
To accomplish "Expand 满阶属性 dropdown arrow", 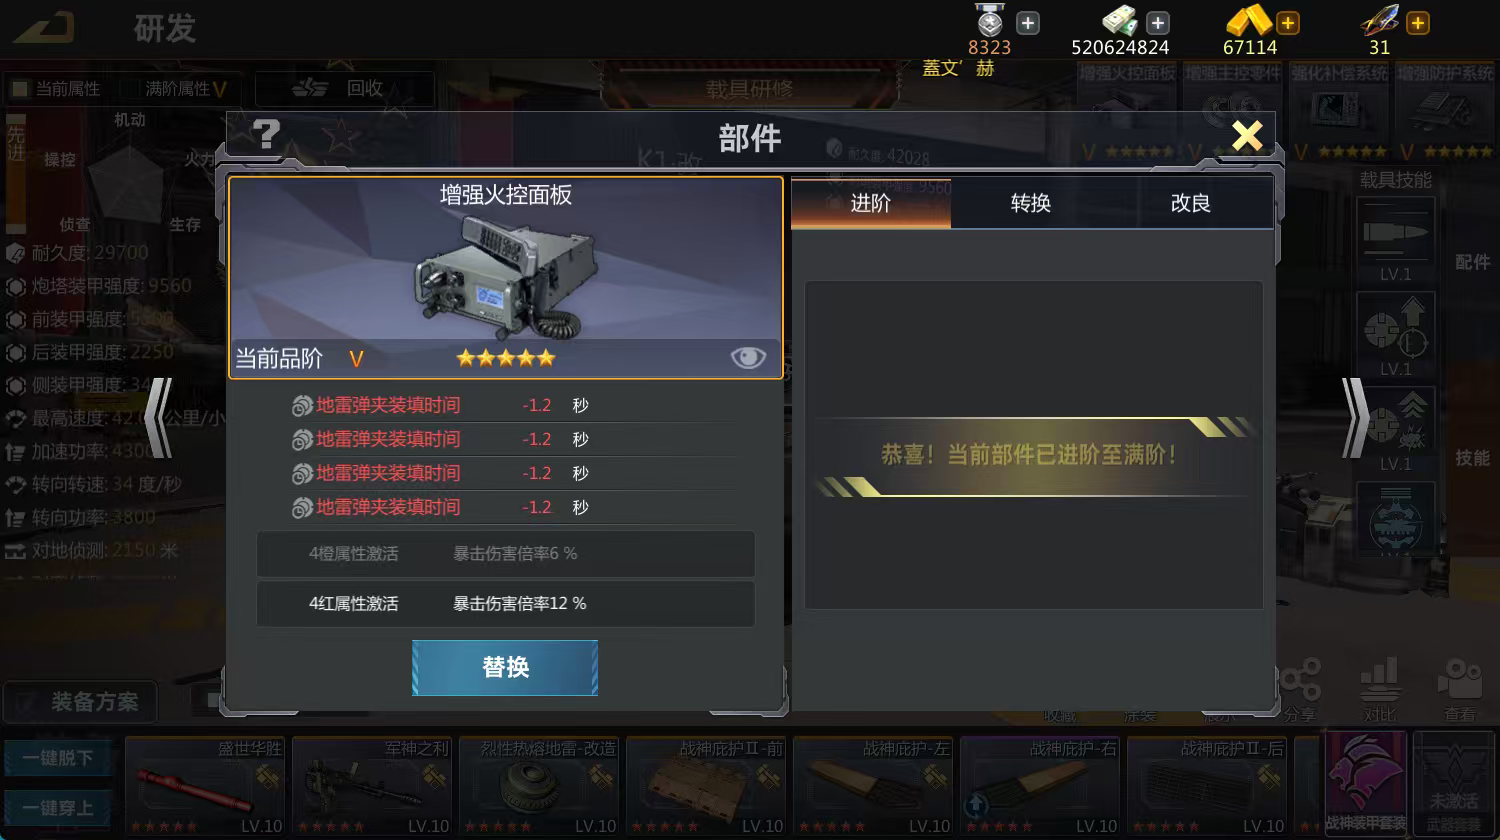I will pyautogui.click(x=219, y=89).
